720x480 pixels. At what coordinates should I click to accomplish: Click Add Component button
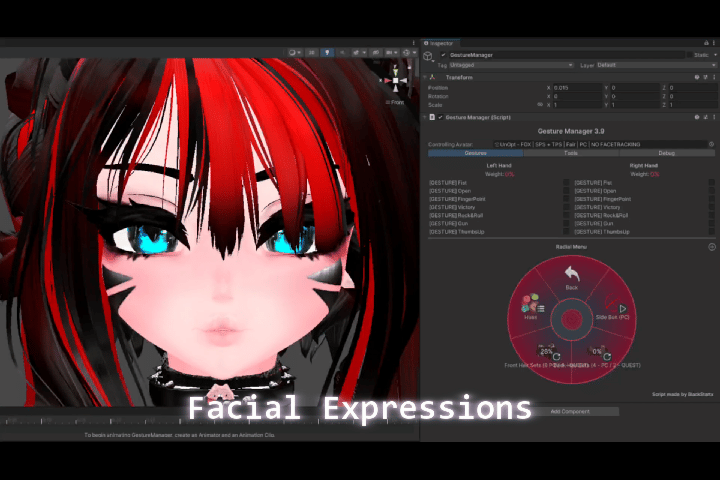(x=570, y=411)
